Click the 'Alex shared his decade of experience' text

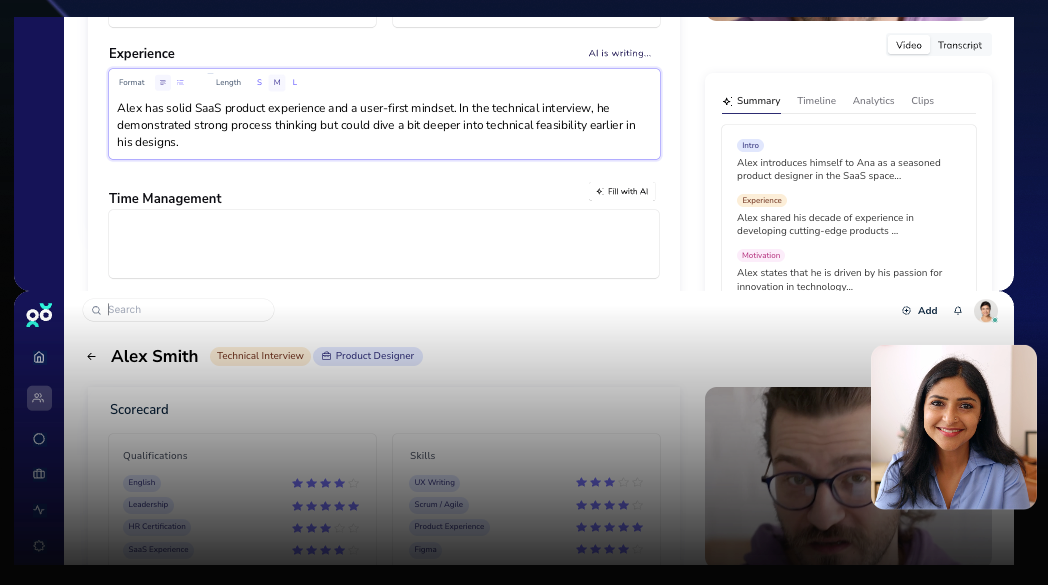point(825,224)
